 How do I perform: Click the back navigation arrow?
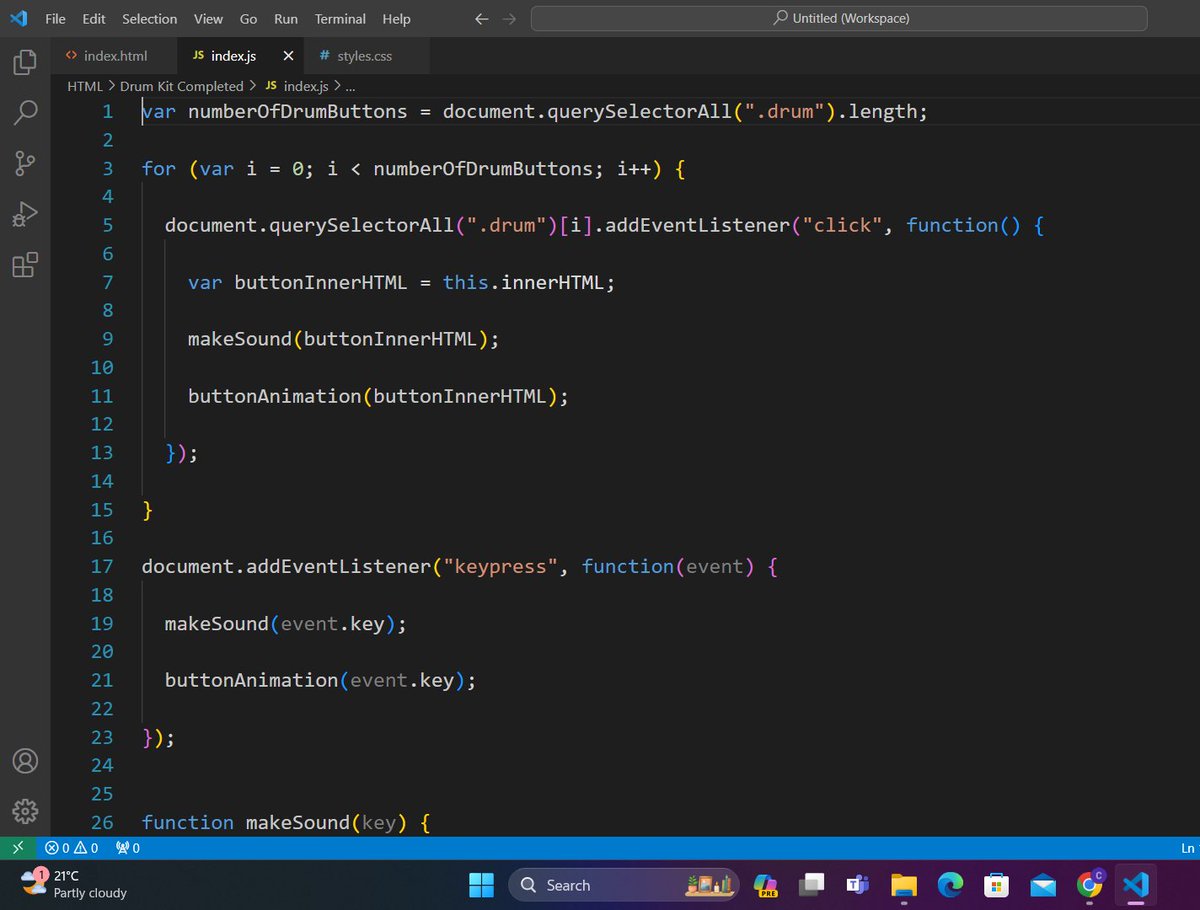(481, 18)
